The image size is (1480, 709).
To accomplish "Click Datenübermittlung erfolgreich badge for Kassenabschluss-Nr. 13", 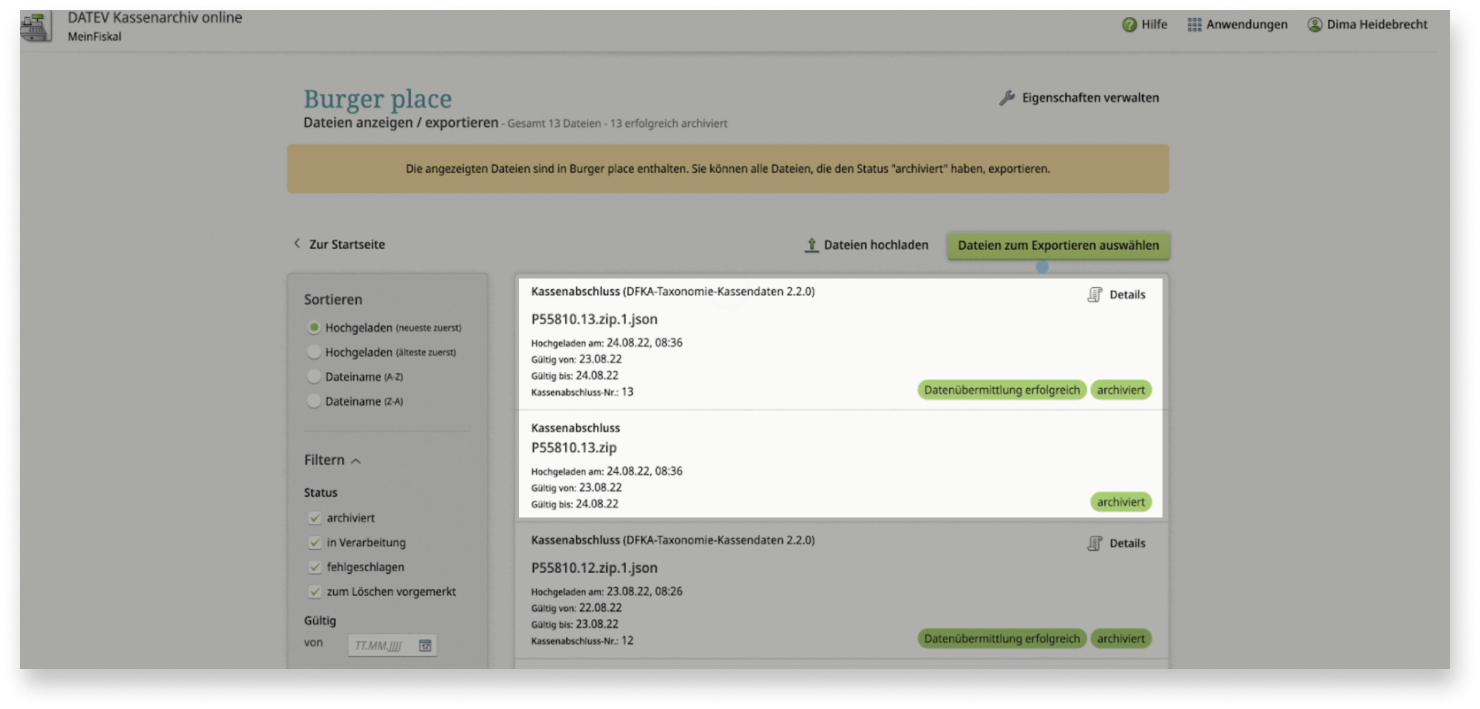I will (1002, 390).
